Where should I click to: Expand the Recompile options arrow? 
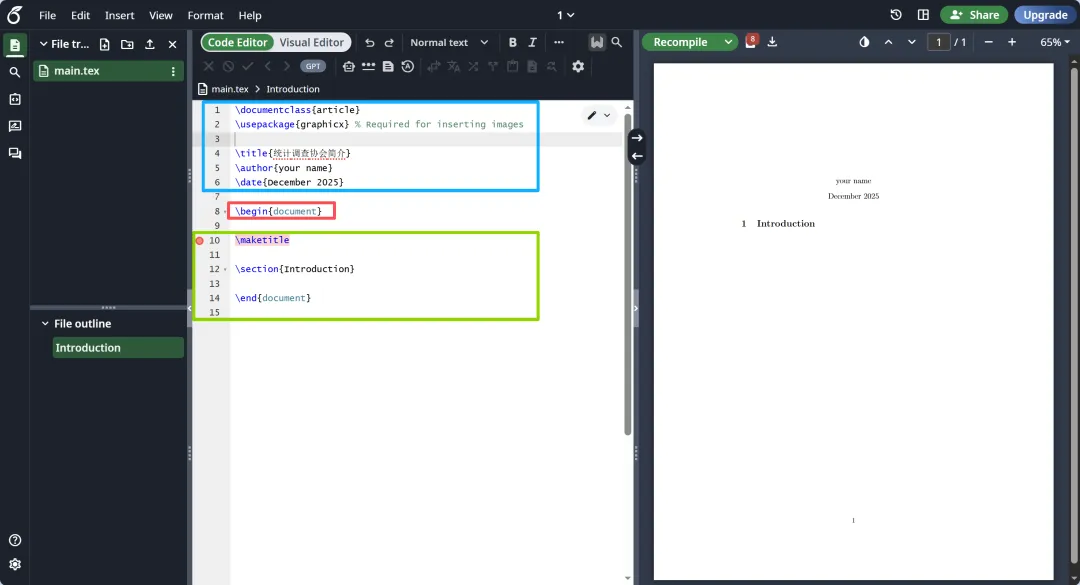point(728,42)
